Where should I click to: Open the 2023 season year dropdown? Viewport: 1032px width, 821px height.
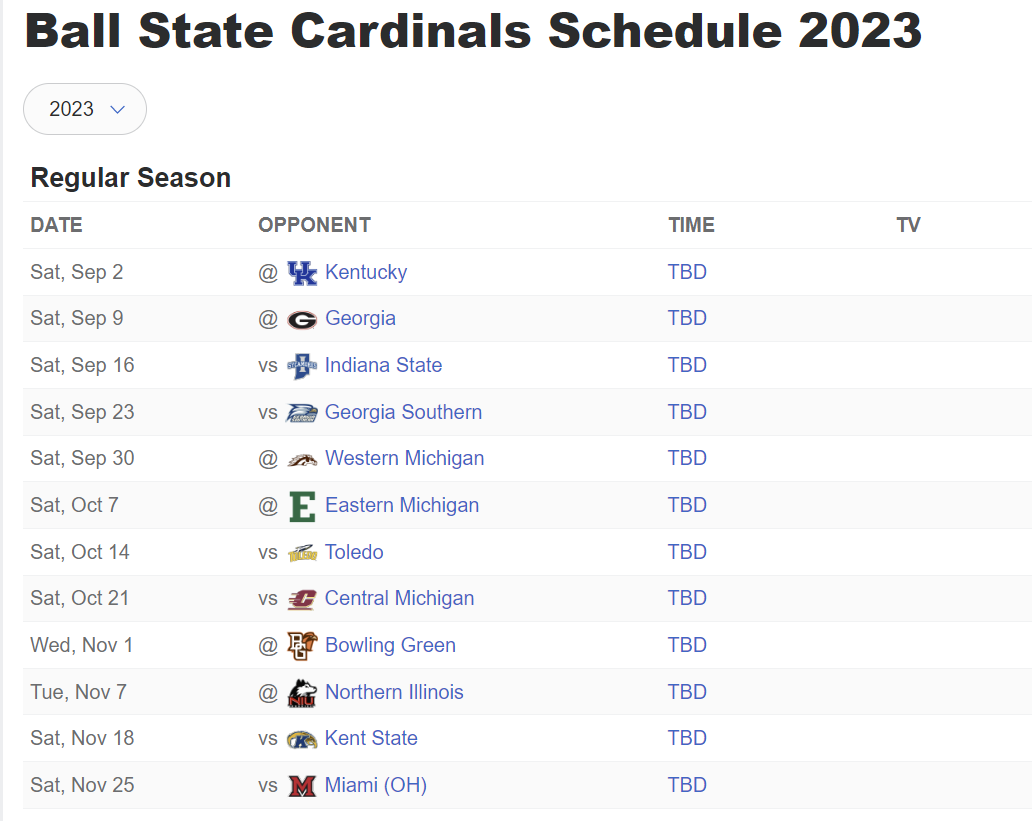(85, 109)
